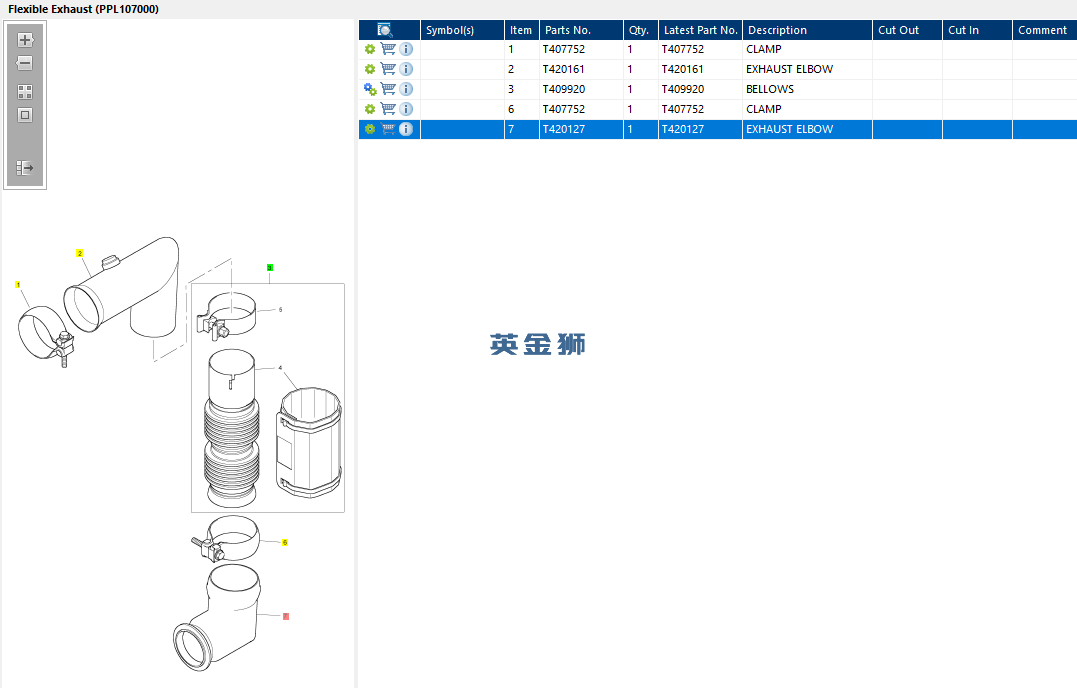This screenshot has height=688, width=1077.
Task: Select red callout 7 marker in diagram
Action: click(286, 617)
